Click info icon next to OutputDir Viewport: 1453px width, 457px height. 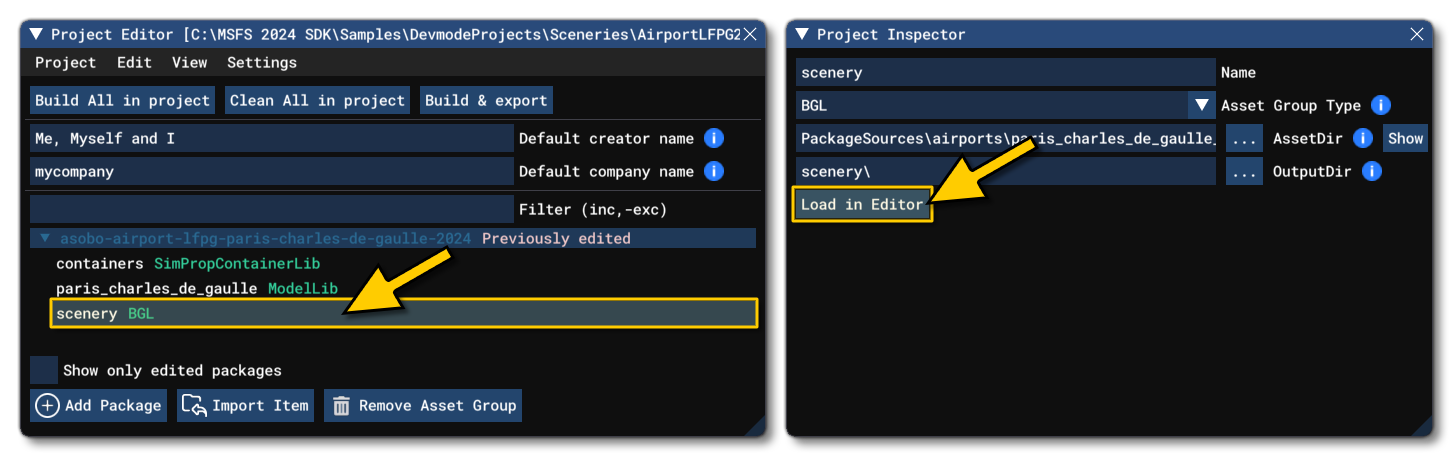[x=1372, y=172]
